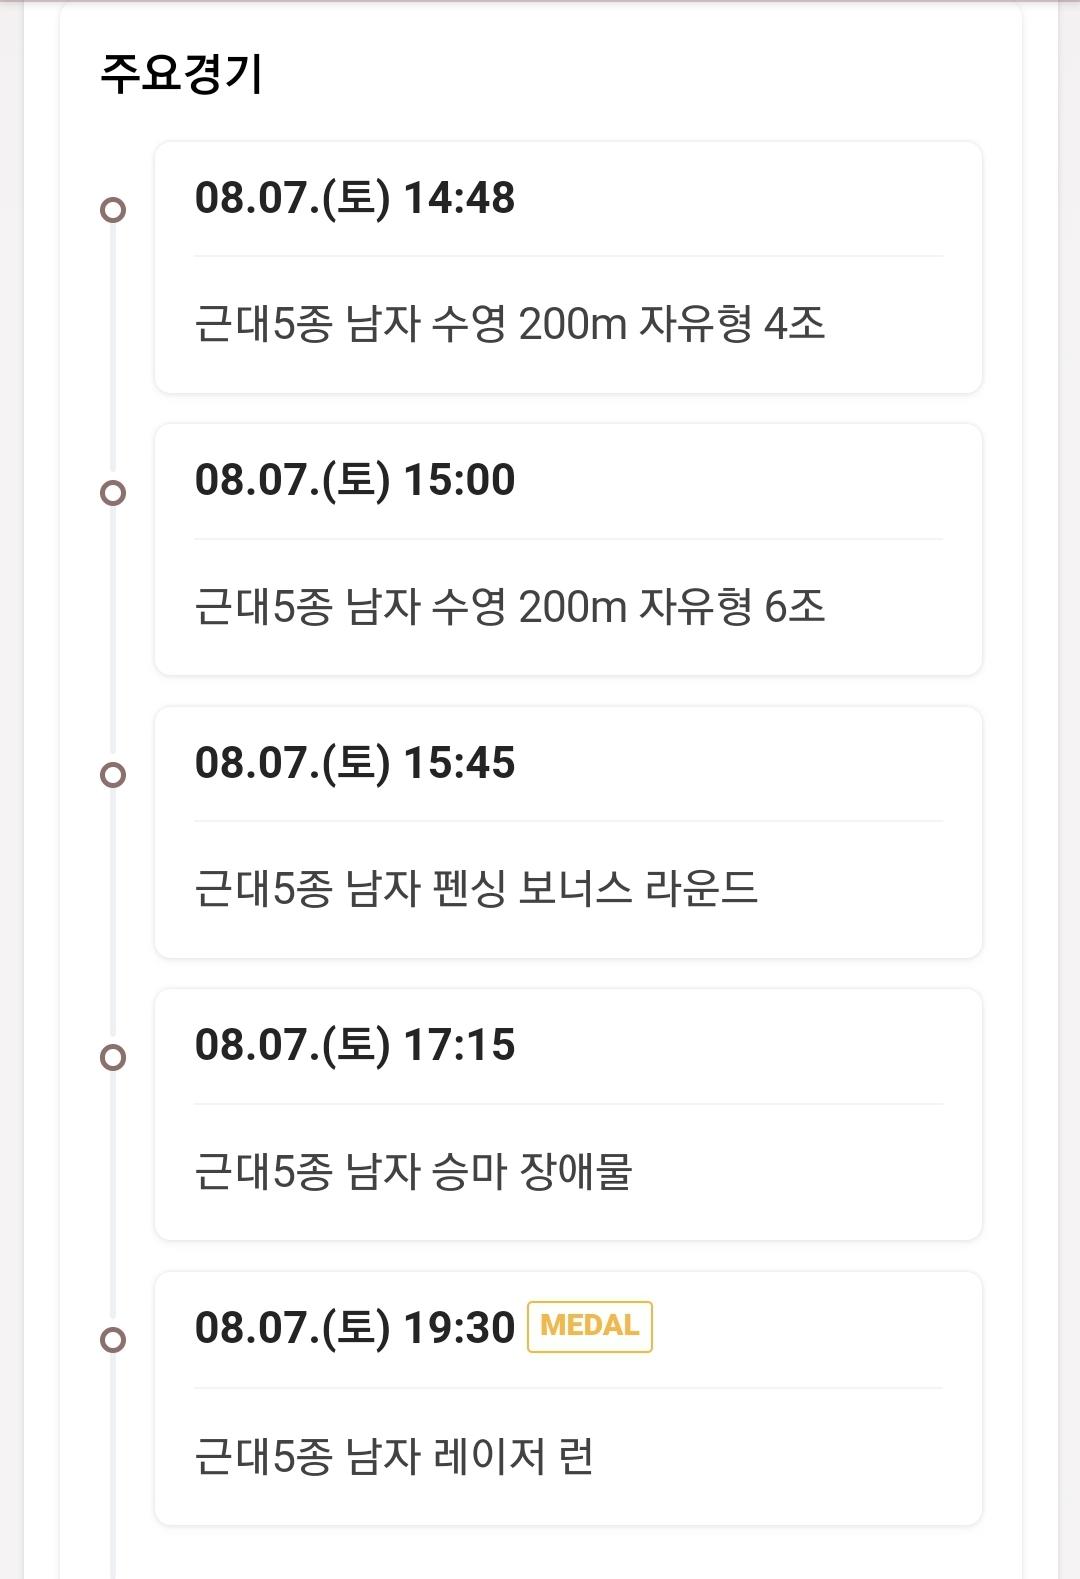Tap the 17:15 riding event card
The image size is (1080, 1579).
568,1115
